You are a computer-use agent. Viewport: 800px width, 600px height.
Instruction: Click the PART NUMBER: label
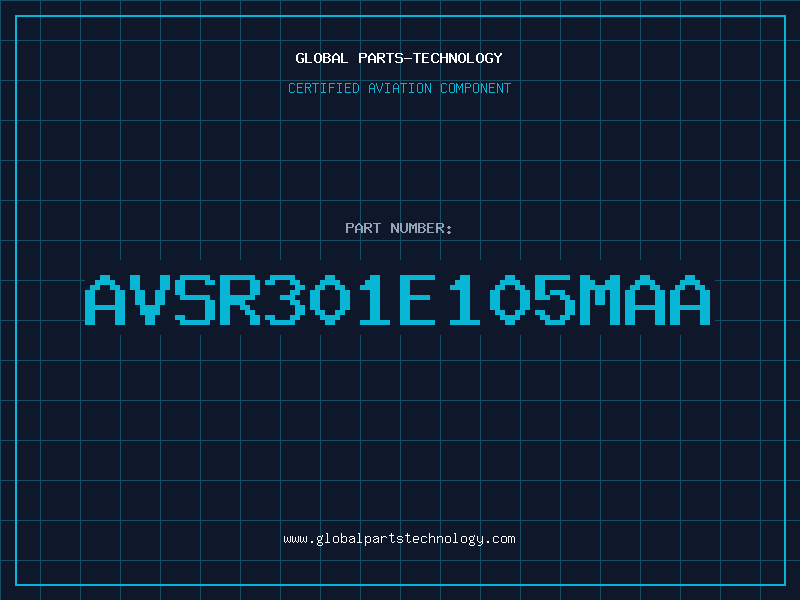pyautogui.click(x=399, y=228)
